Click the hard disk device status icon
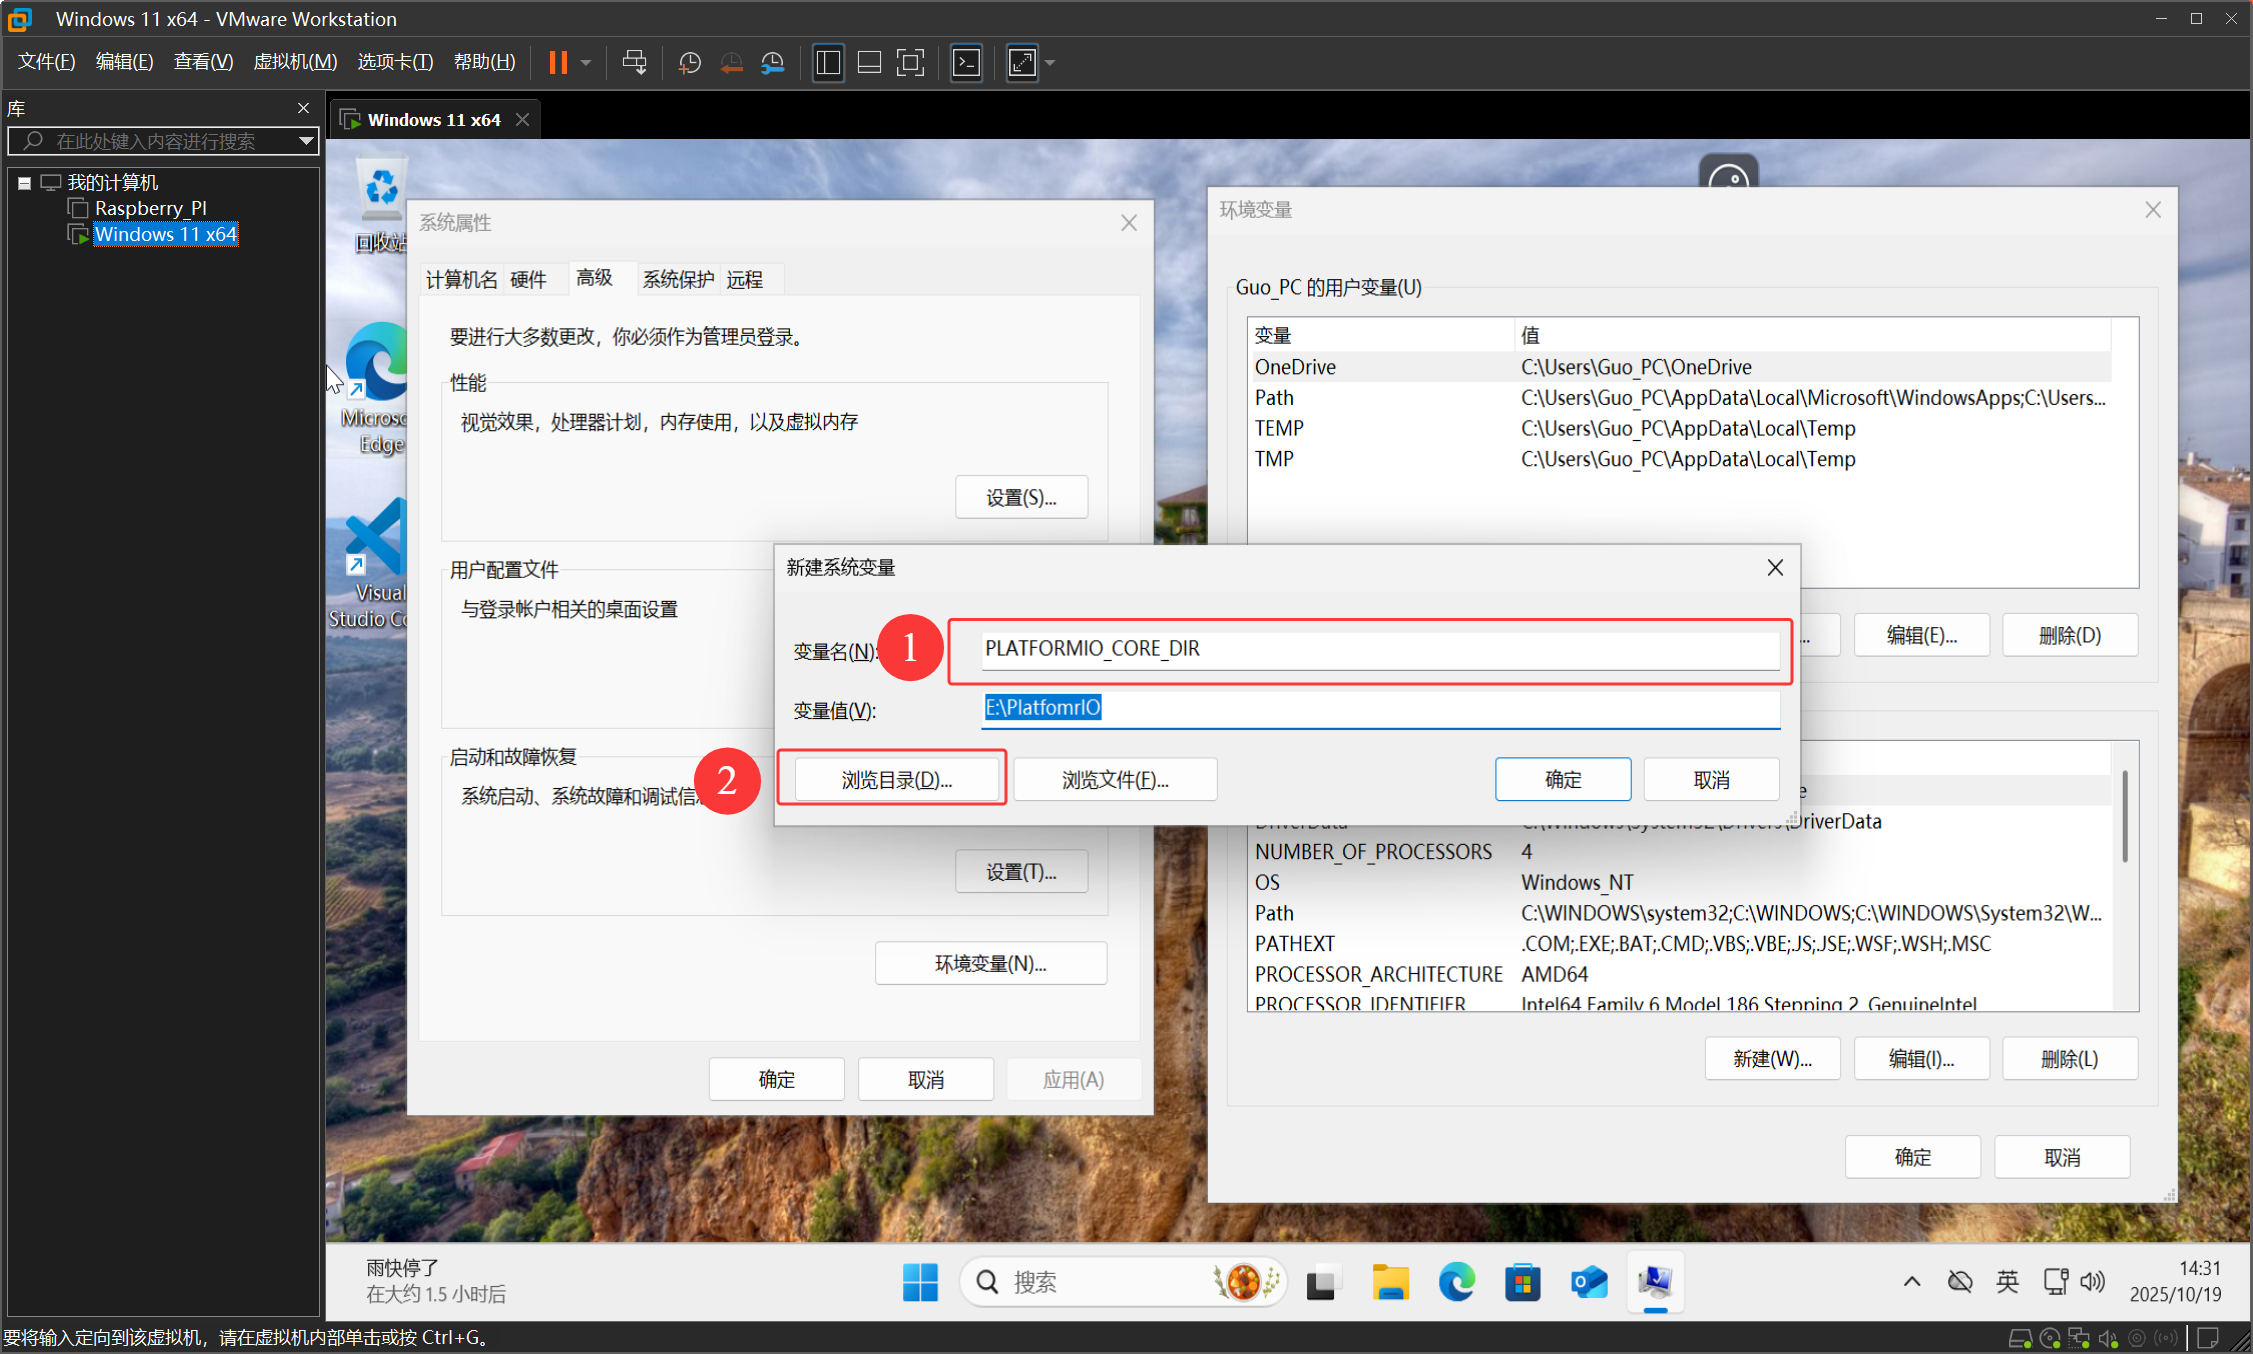 point(2019,1338)
